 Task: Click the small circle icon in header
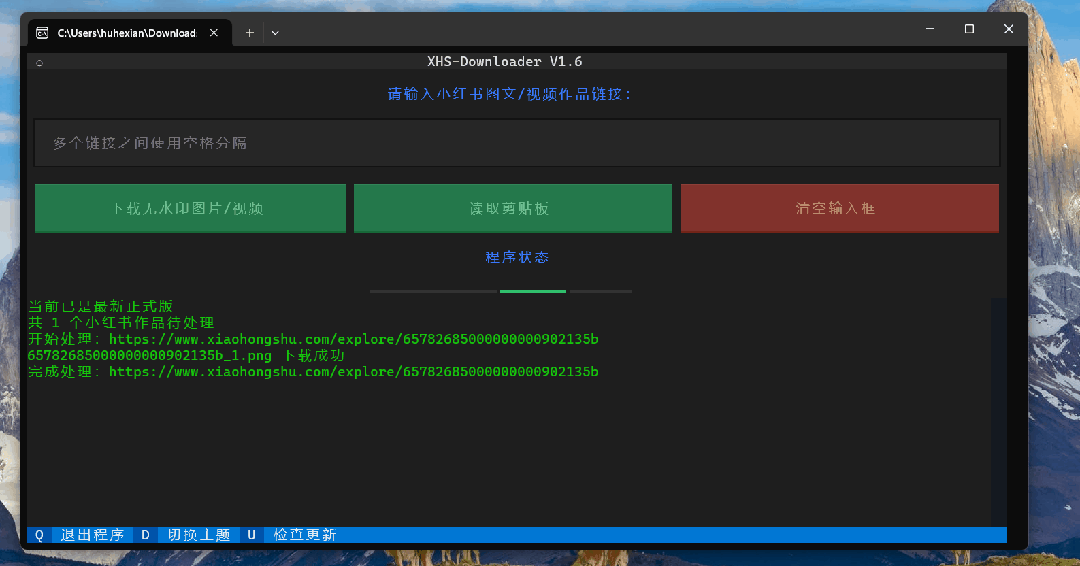pos(39,63)
